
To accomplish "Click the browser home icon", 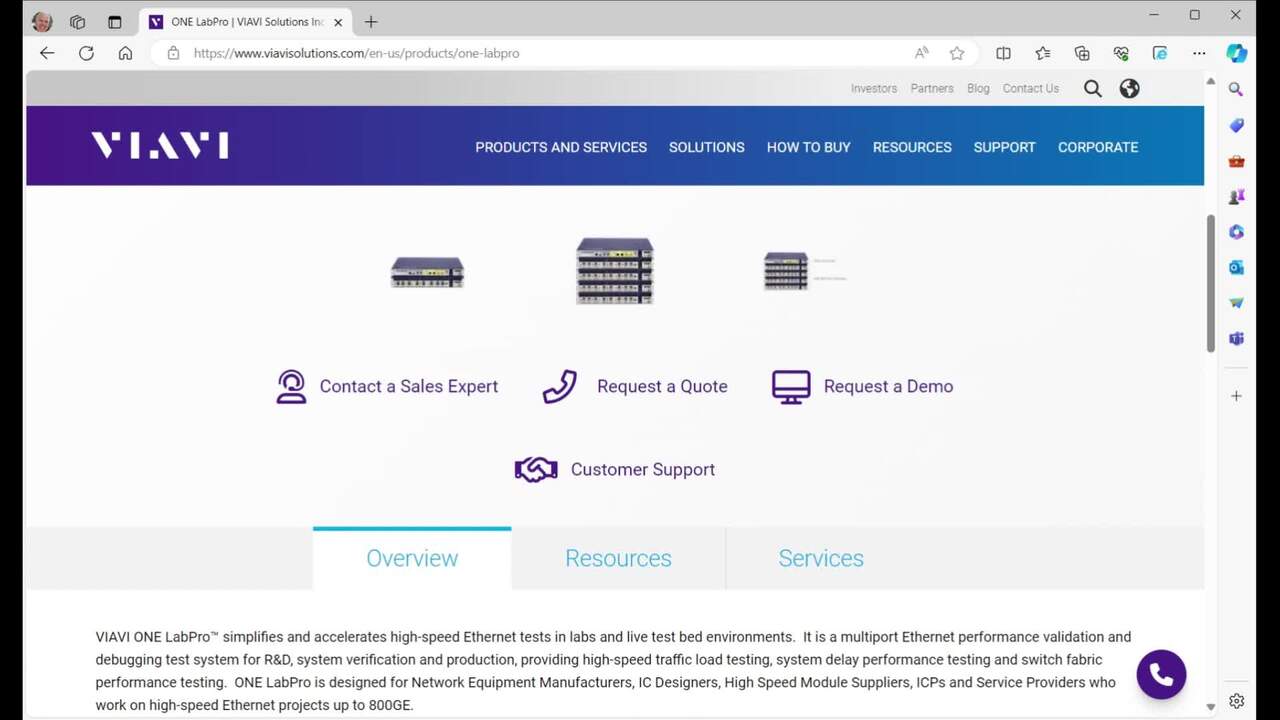I will pos(125,53).
